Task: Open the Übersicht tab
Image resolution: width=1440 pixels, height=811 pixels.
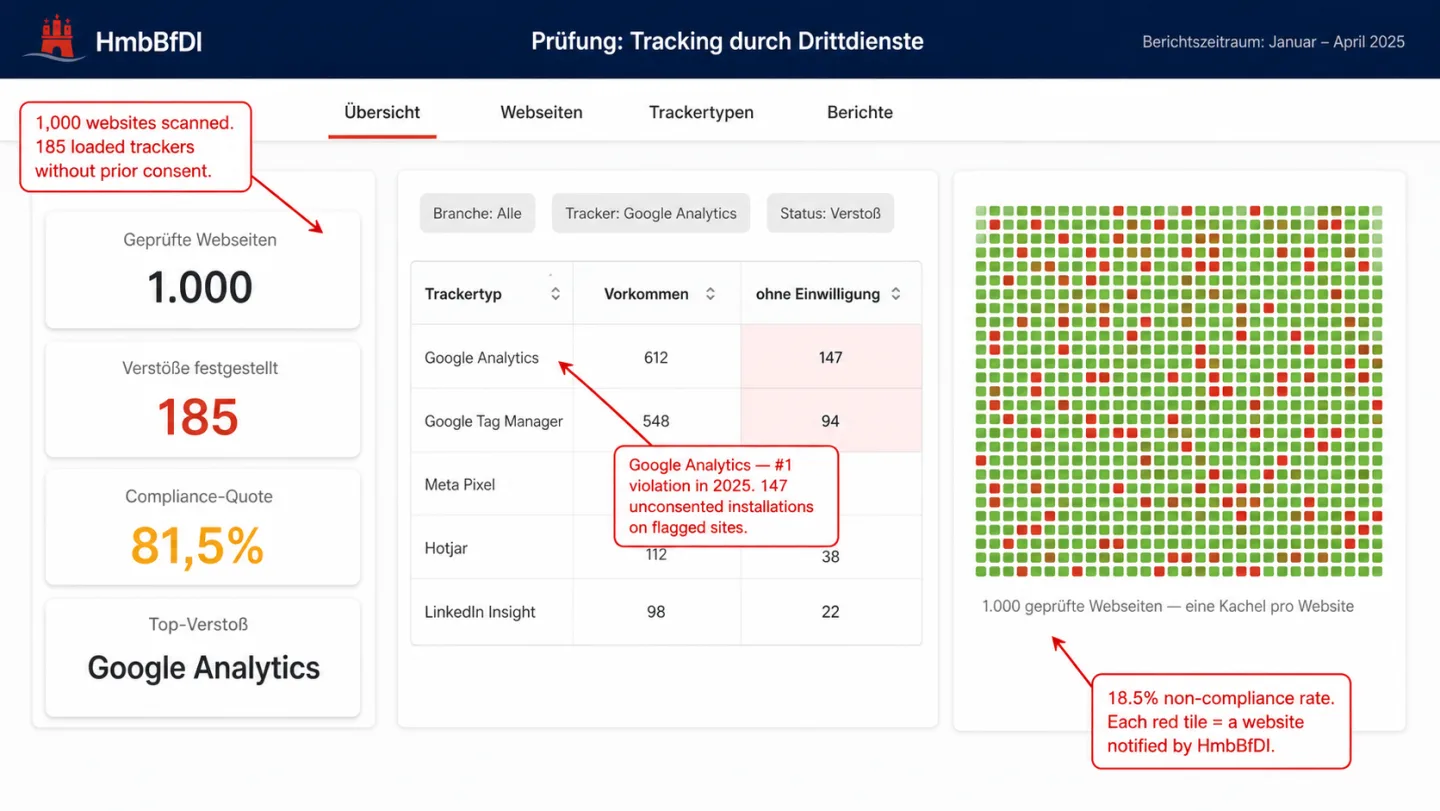Action: (382, 112)
